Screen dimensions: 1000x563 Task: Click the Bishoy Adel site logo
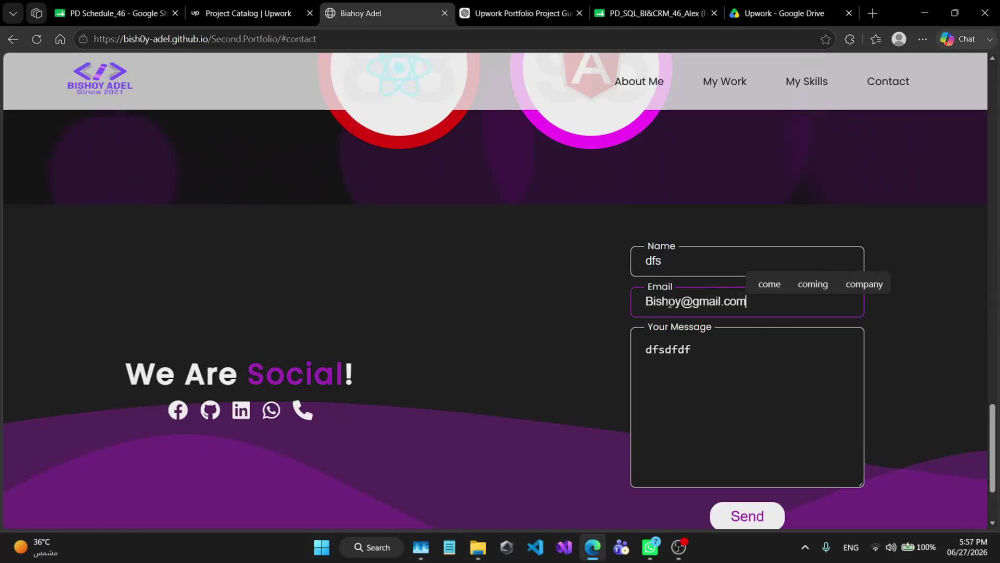(x=100, y=78)
